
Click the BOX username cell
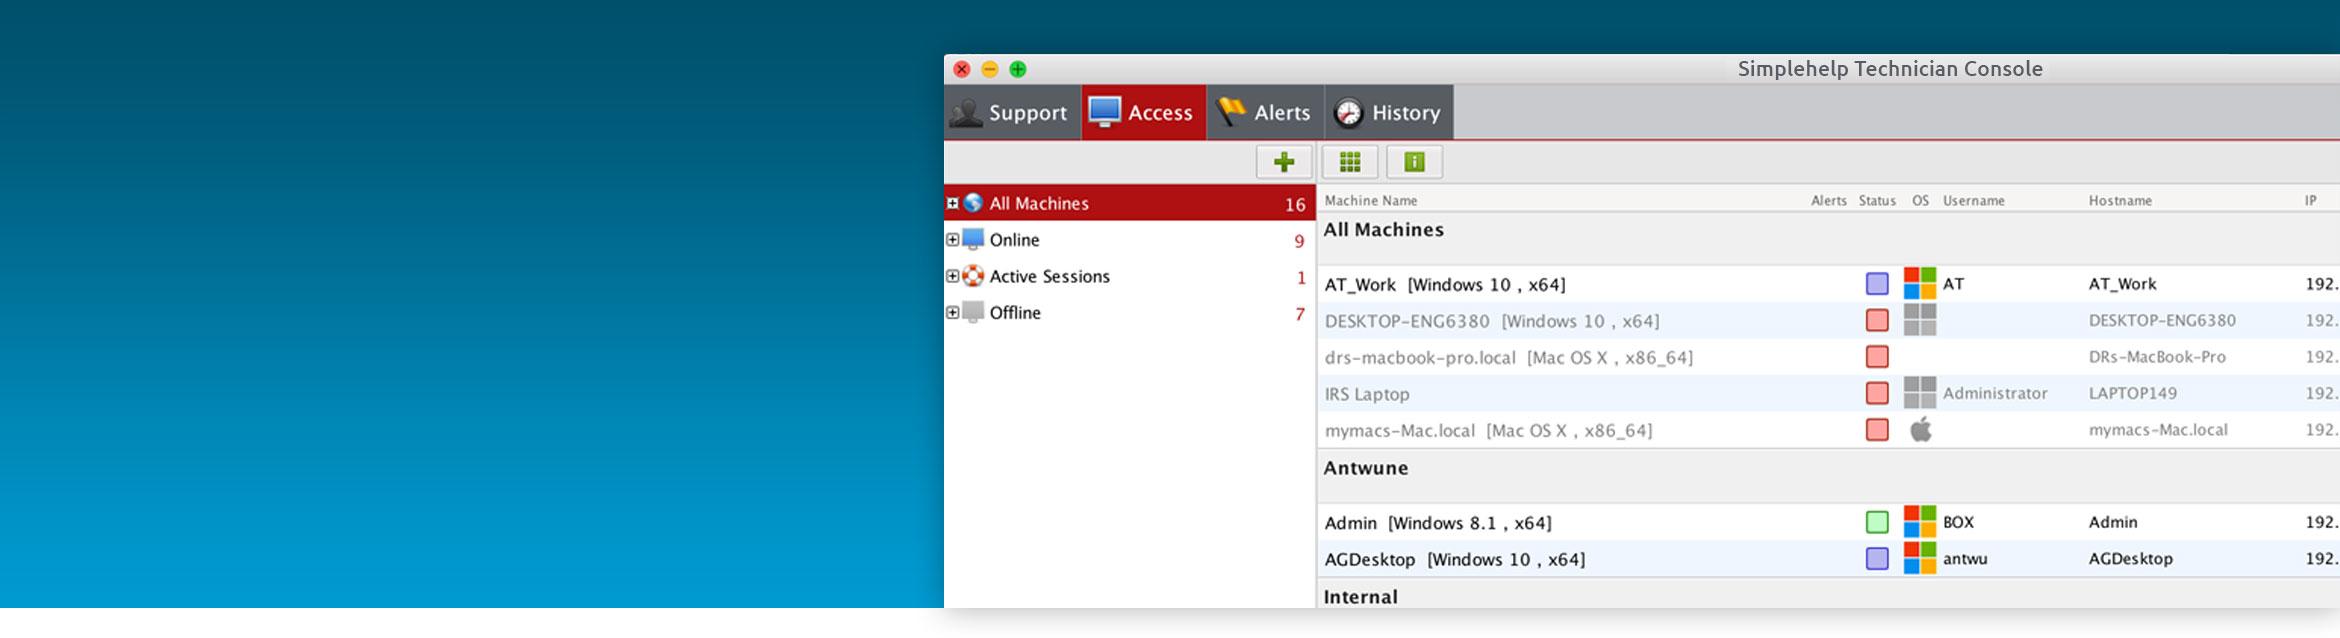pyautogui.click(x=1958, y=522)
